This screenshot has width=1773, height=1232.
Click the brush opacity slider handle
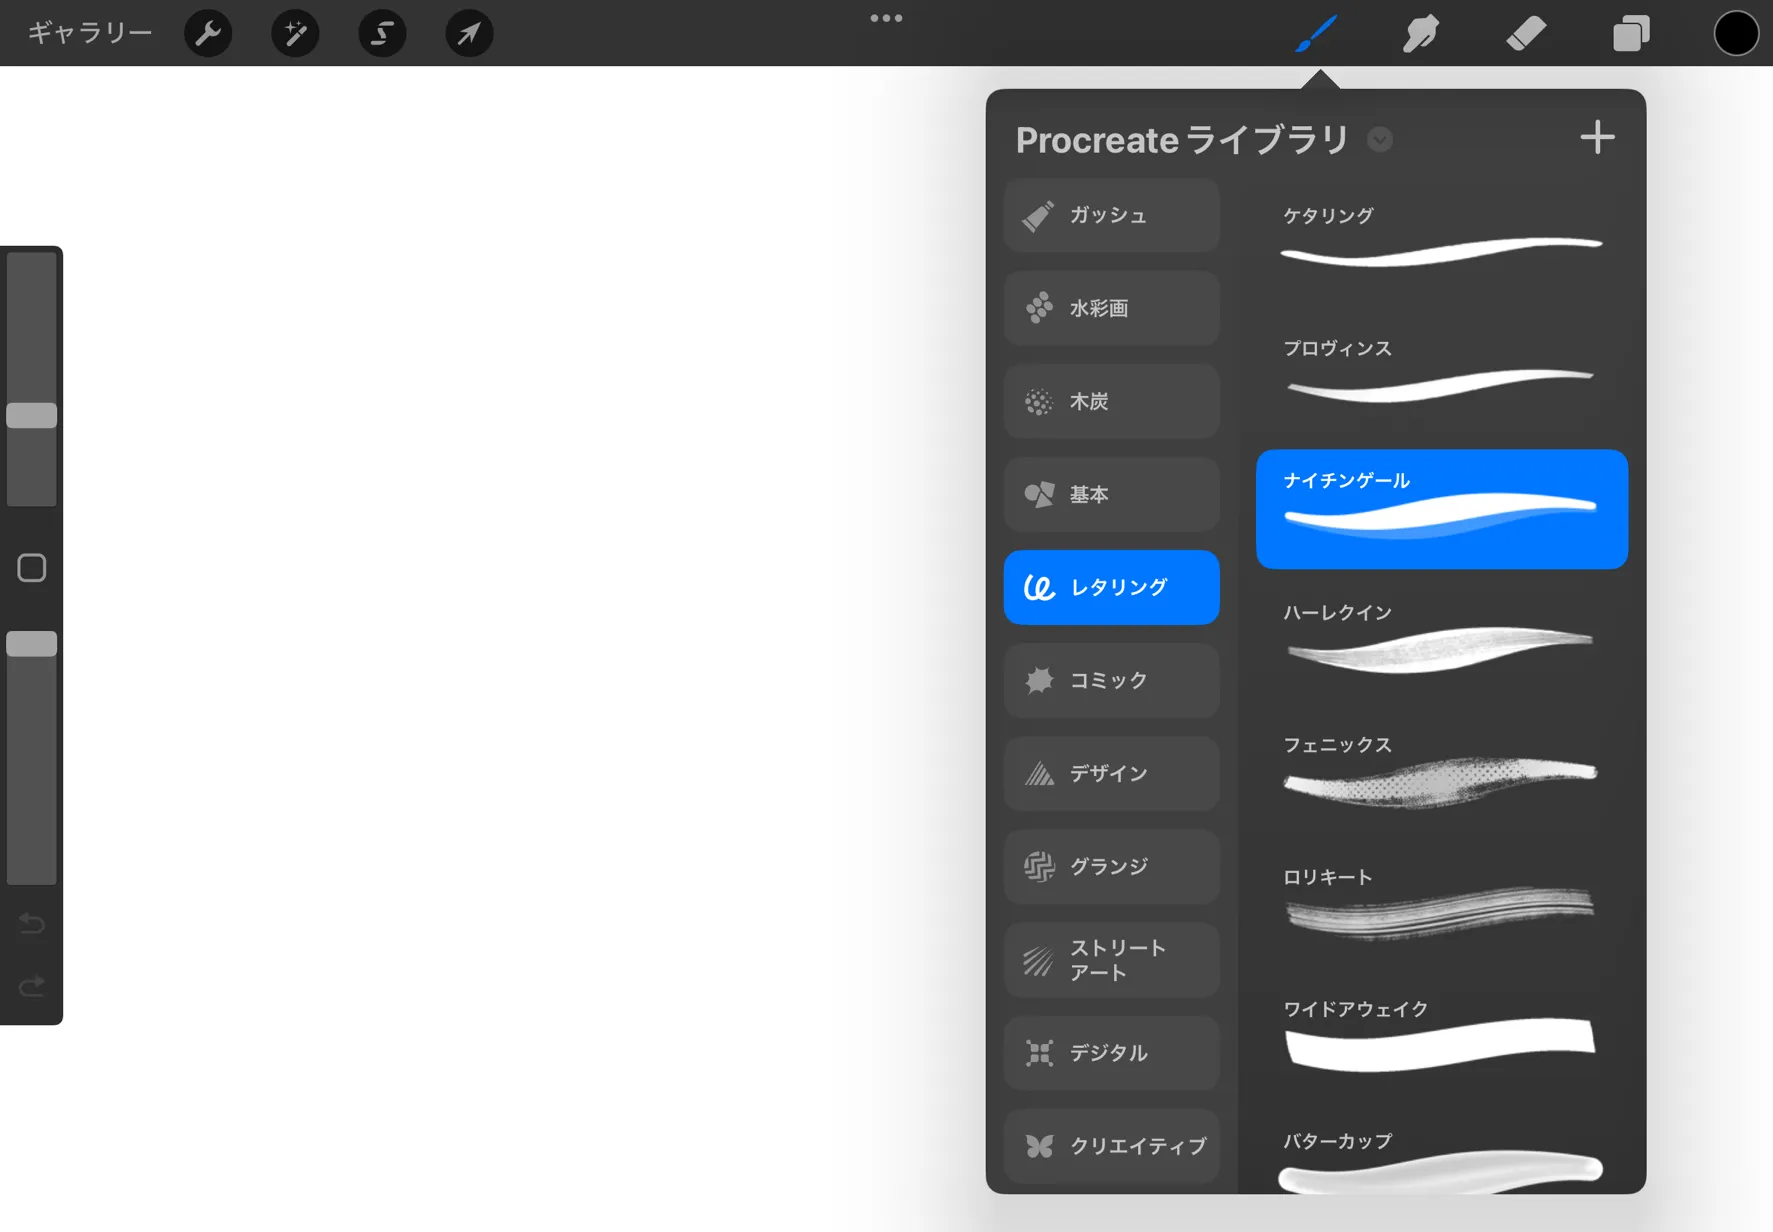32,643
